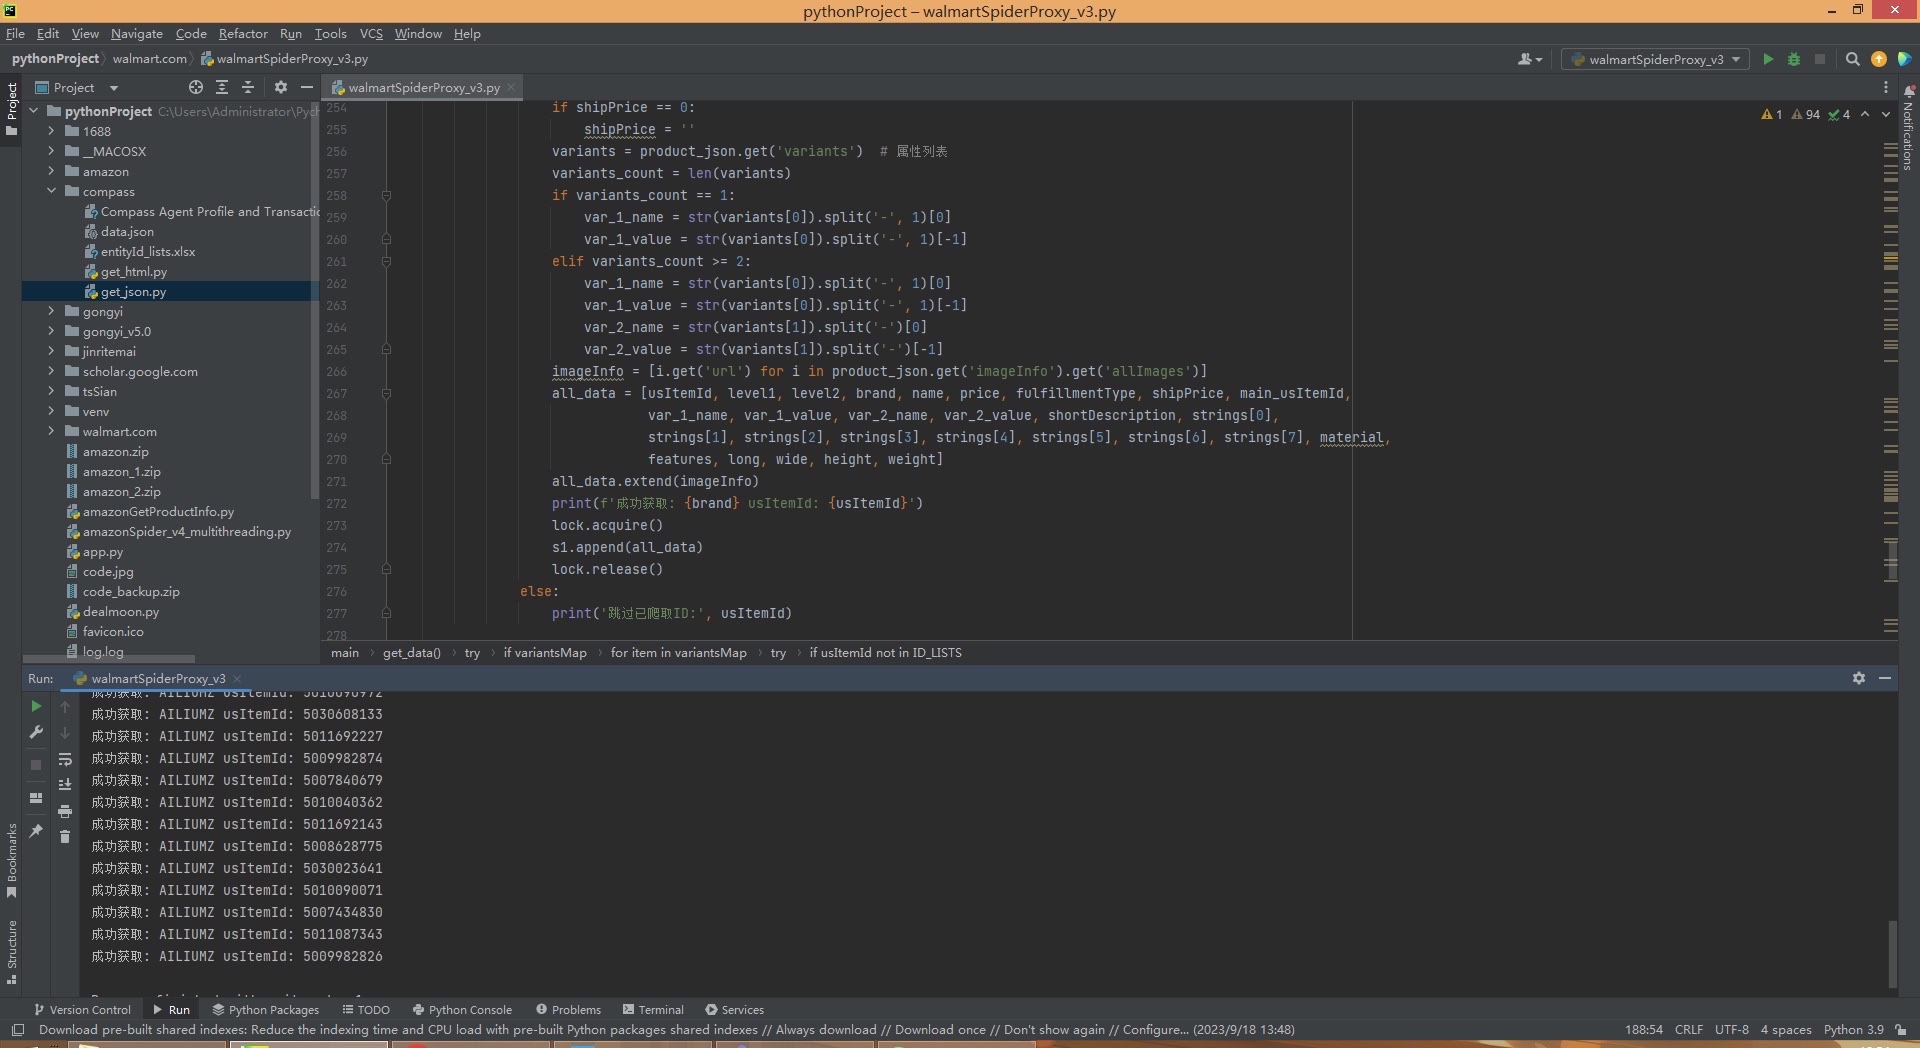Print the Run console output

(65, 811)
